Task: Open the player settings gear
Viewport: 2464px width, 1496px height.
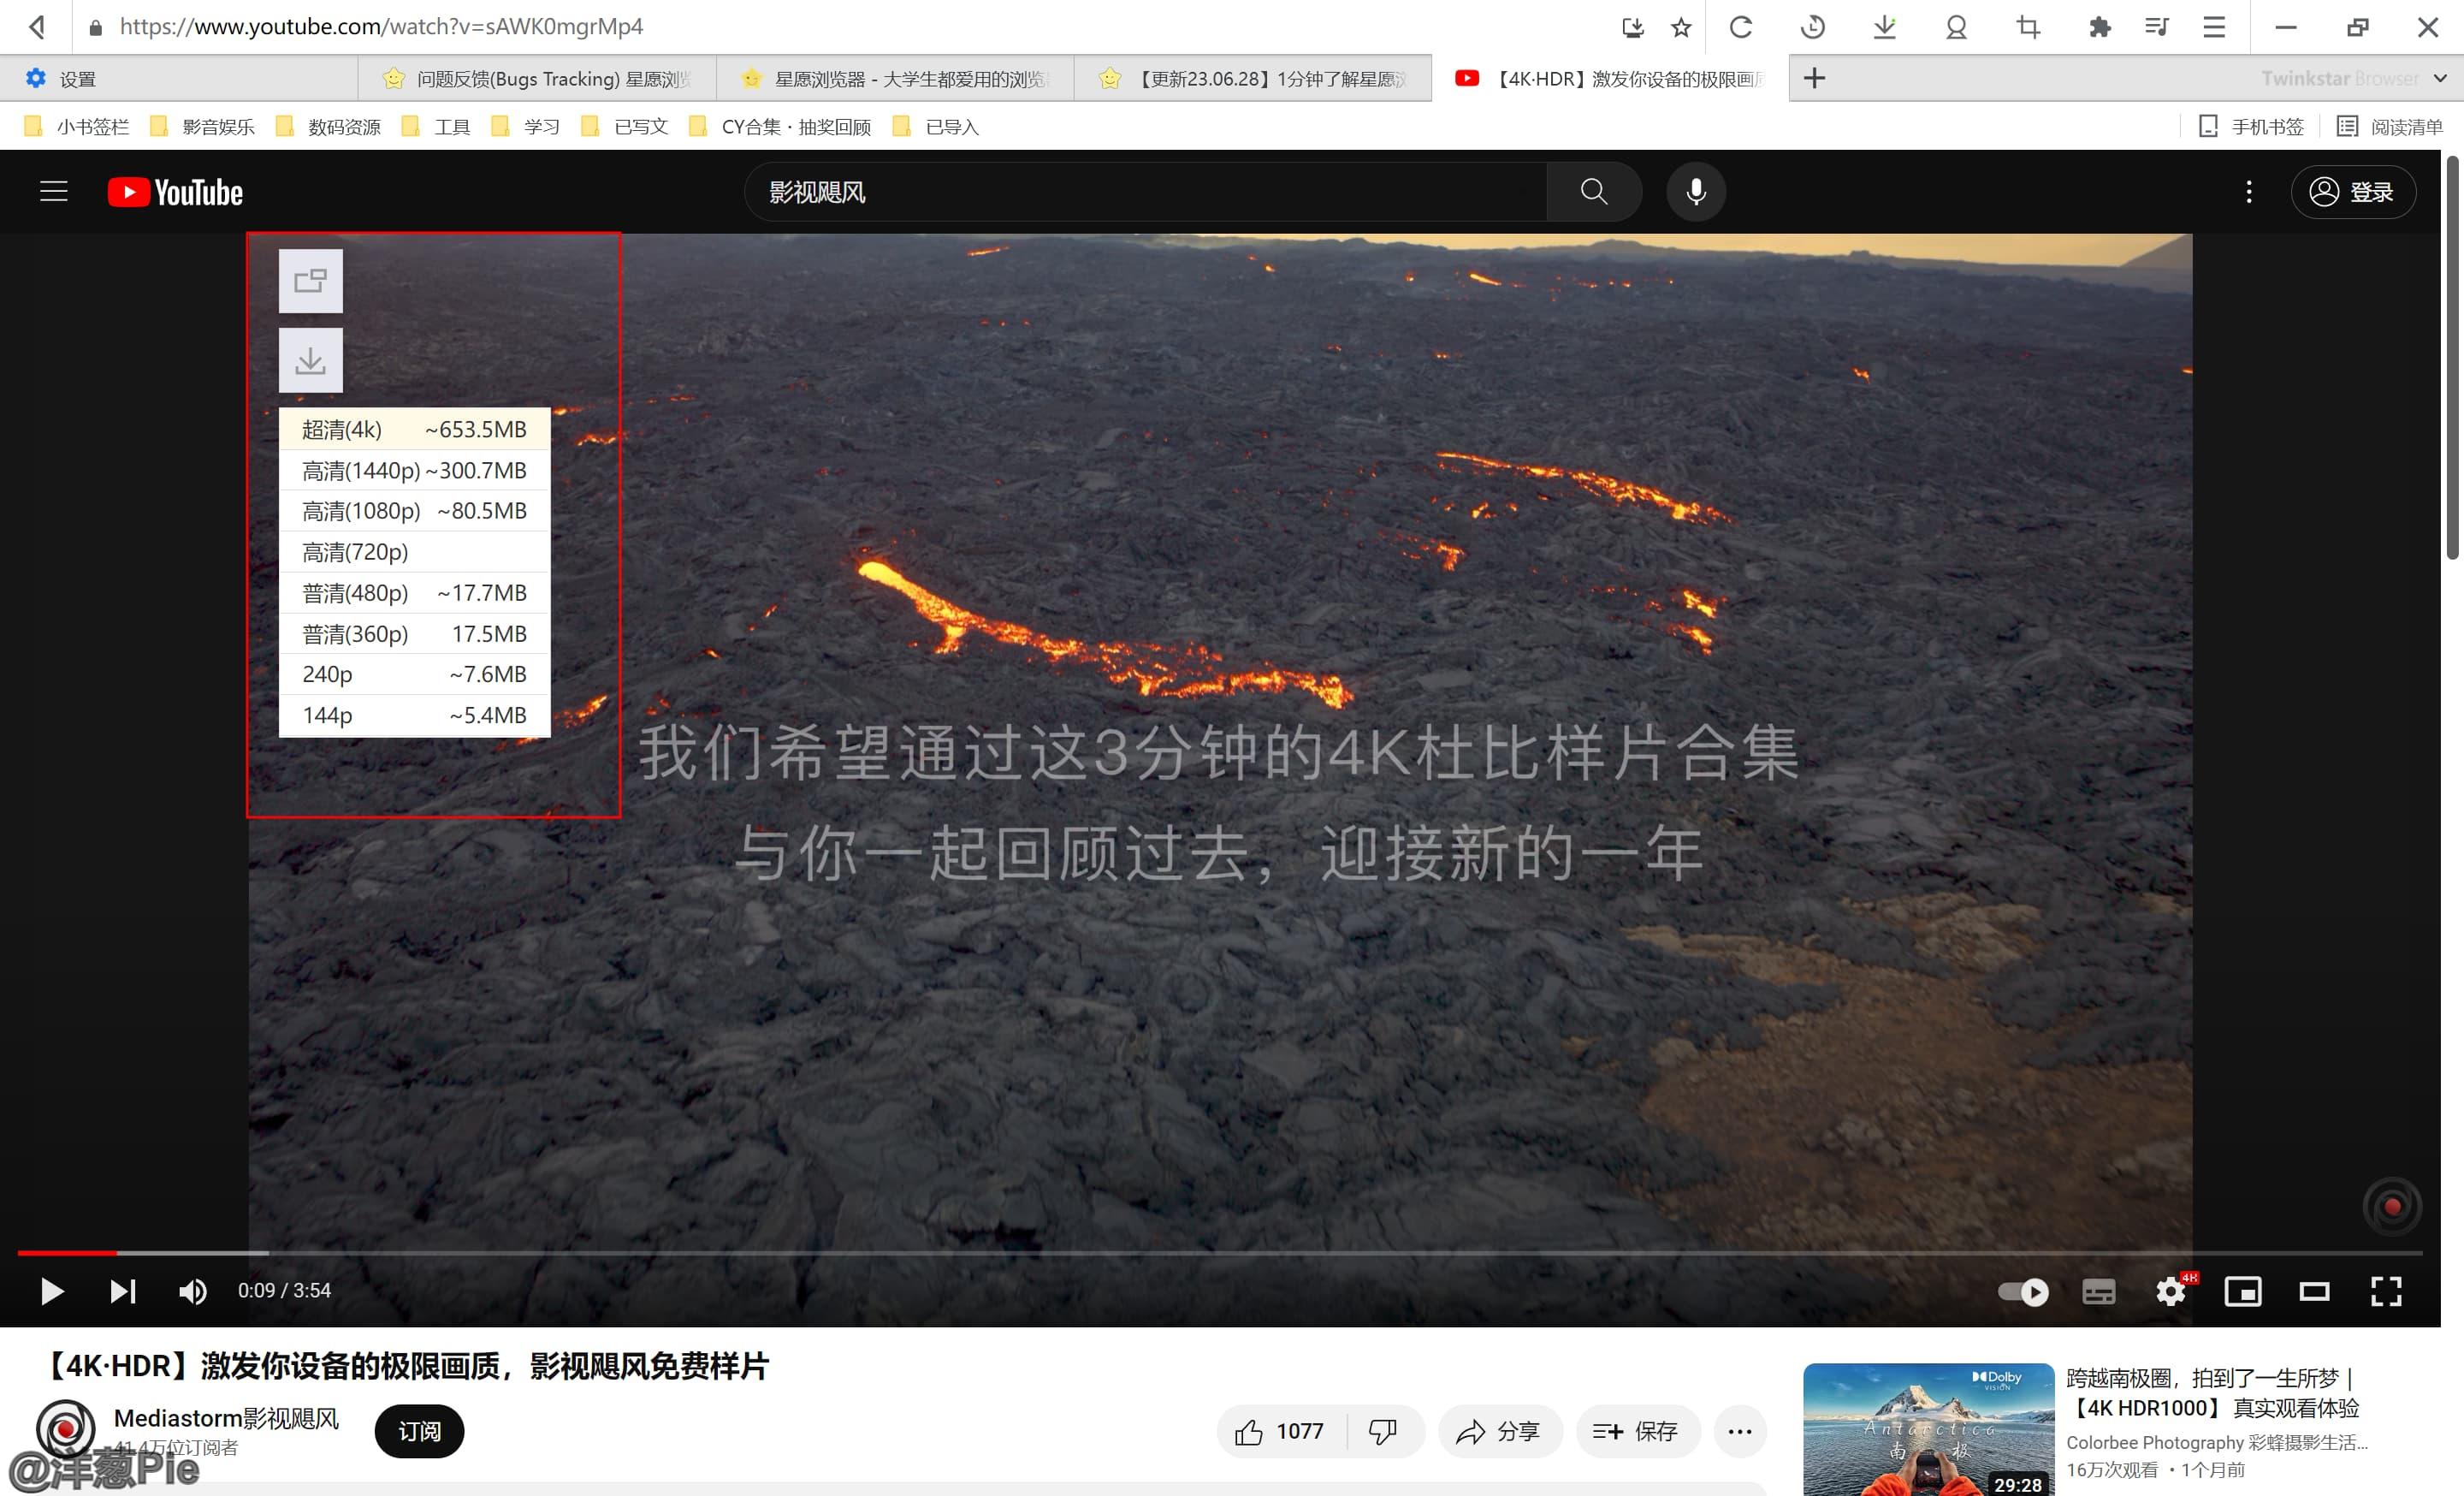Action: (x=2170, y=1291)
